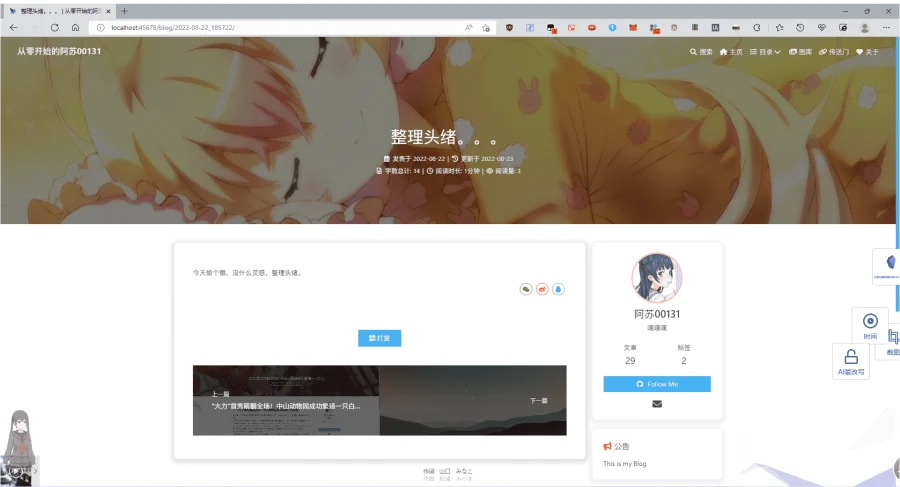Open the MetaMask fox extension icon
The height and width of the screenshot is (487, 900).
coord(633,28)
